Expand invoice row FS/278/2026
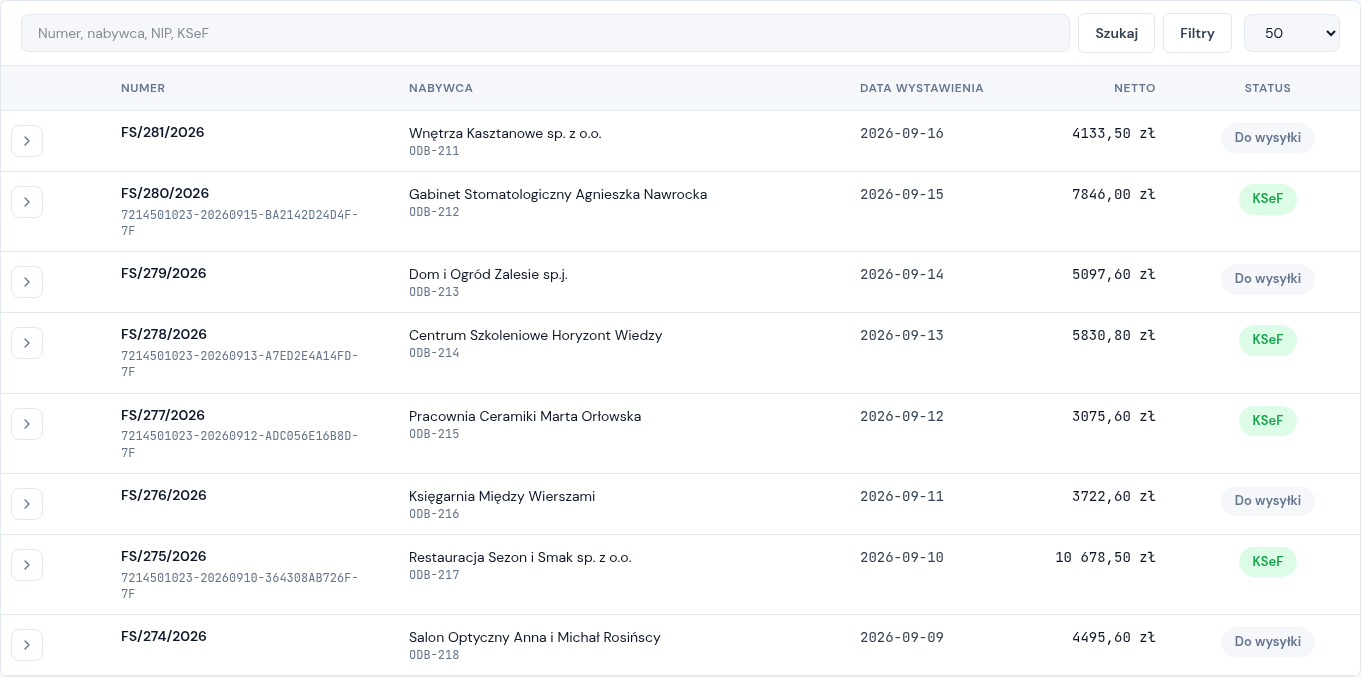The image size is (1361, 677). [x=27, y=343]
